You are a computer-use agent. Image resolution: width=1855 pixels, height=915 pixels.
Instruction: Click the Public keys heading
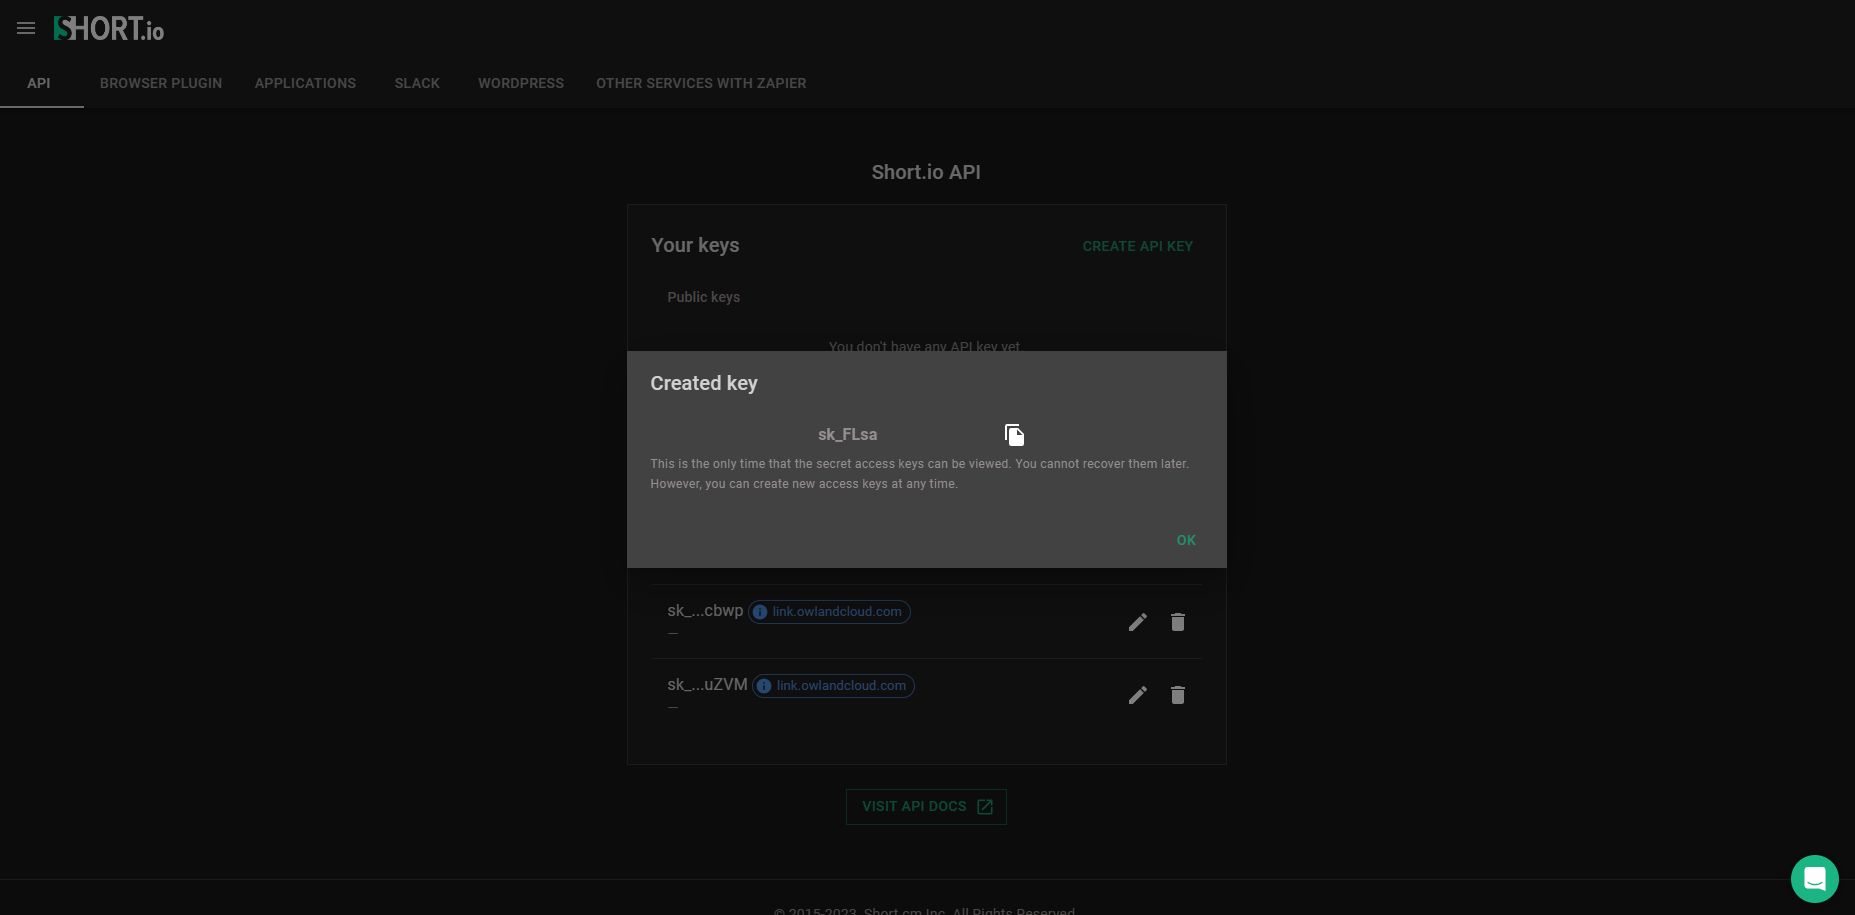[x=704, y=297]
